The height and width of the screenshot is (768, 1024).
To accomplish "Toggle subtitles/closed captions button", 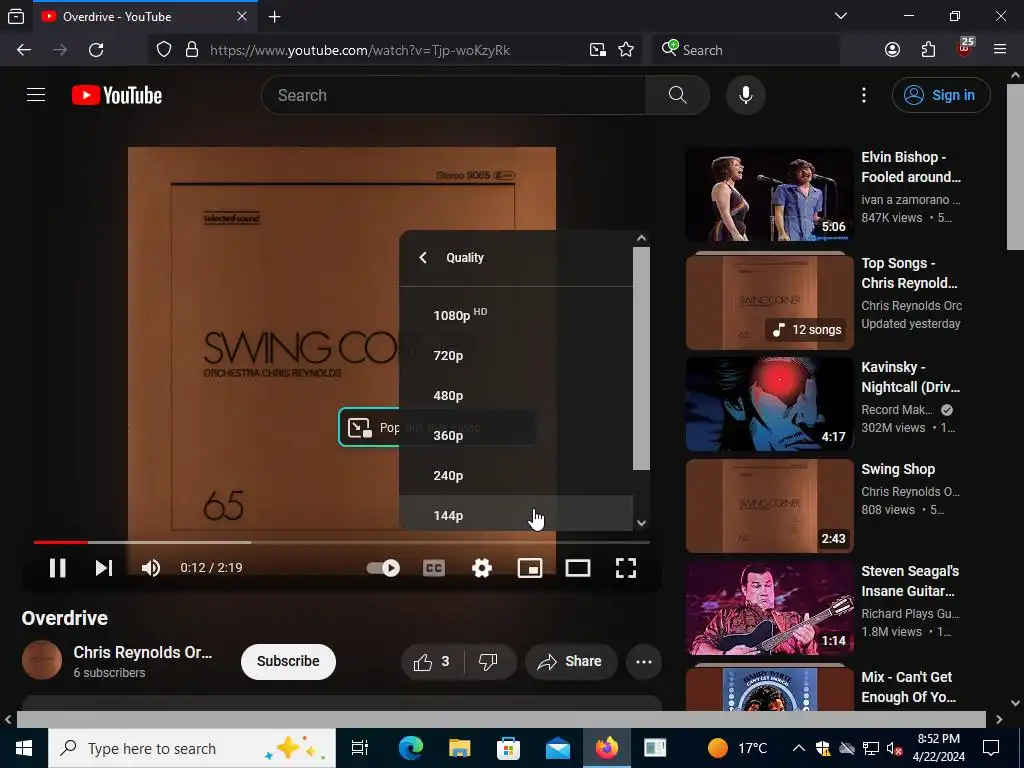I will (x=434, y=568).
